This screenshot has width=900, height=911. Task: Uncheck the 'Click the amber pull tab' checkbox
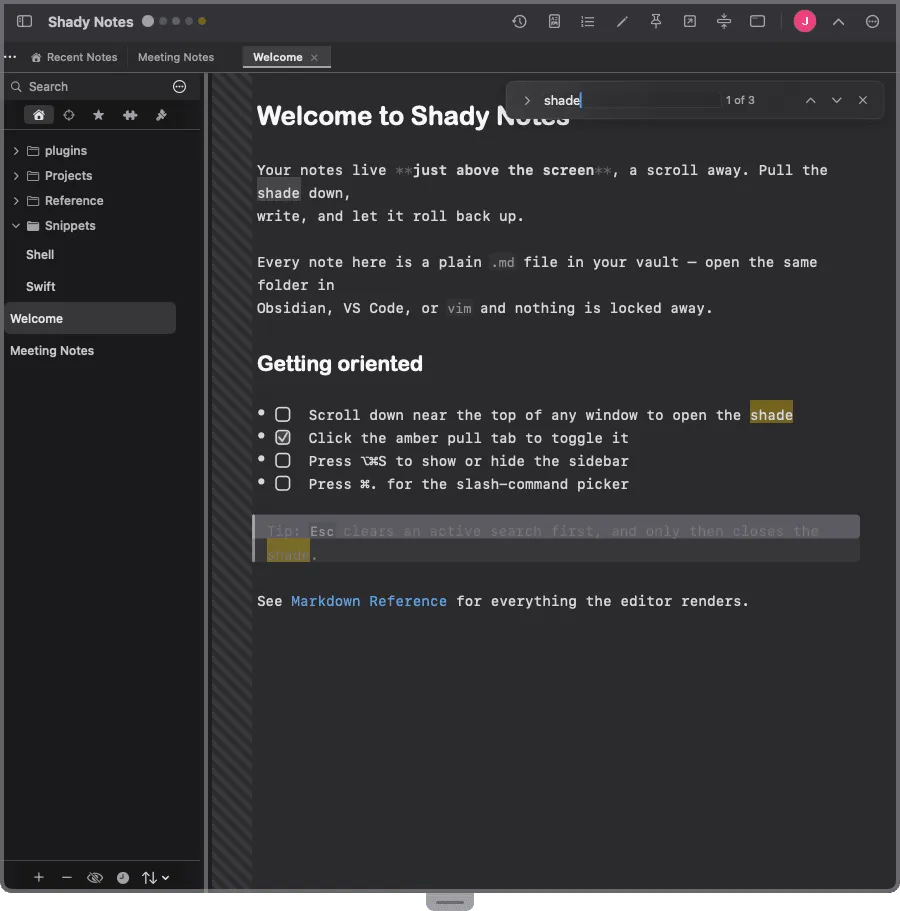point(283,437)
